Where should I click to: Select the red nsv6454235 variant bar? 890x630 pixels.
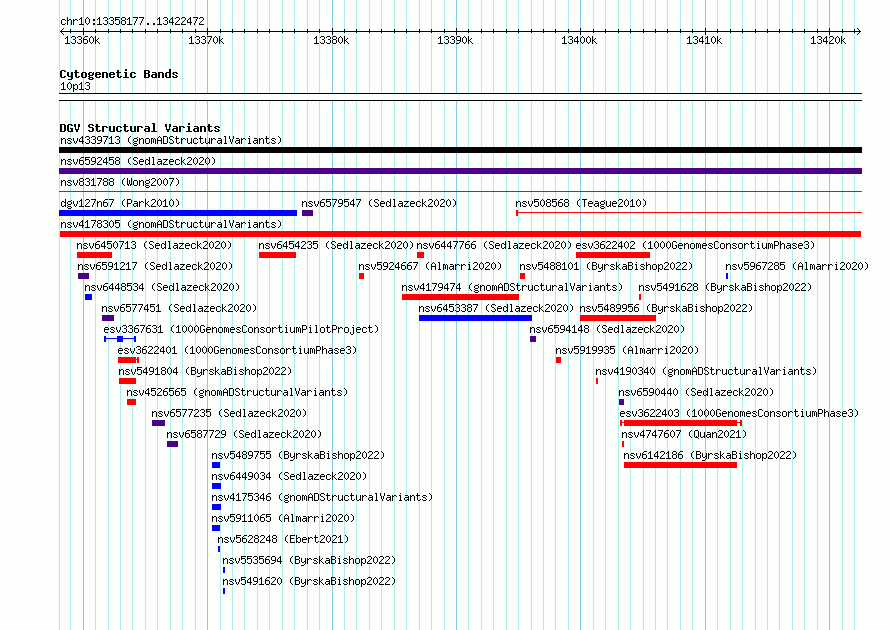[278, 255]
